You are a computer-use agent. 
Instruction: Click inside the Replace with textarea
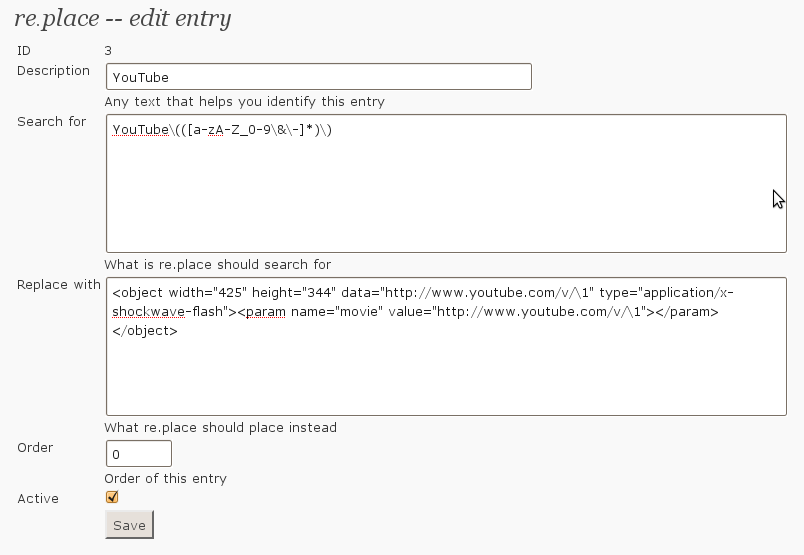pos(446,347)
